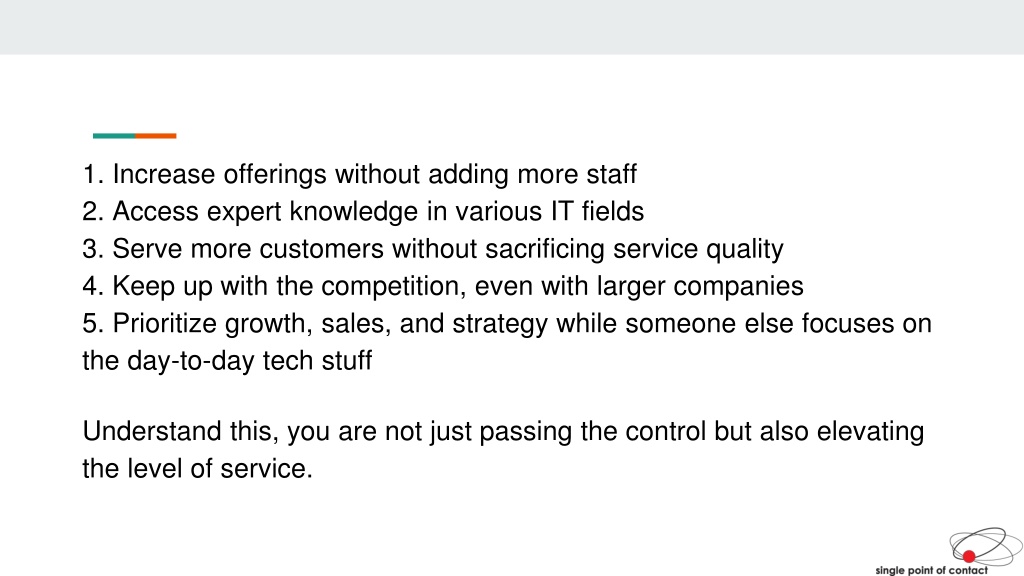Click the line starting 'Prioritize growth, sales, and strategy'
This screenshot has height=576, width=1024.
pos(507,323)
